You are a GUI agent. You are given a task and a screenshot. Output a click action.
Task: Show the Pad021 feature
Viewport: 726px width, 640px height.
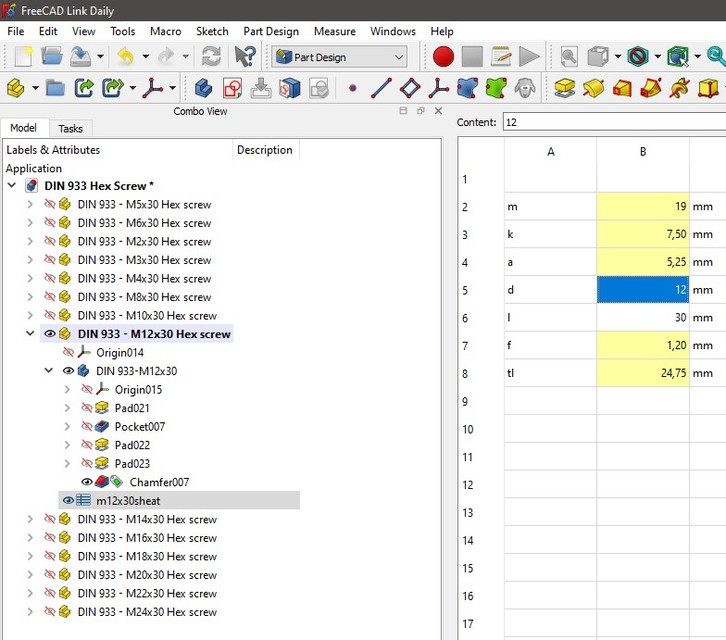[x=87, y=408]
